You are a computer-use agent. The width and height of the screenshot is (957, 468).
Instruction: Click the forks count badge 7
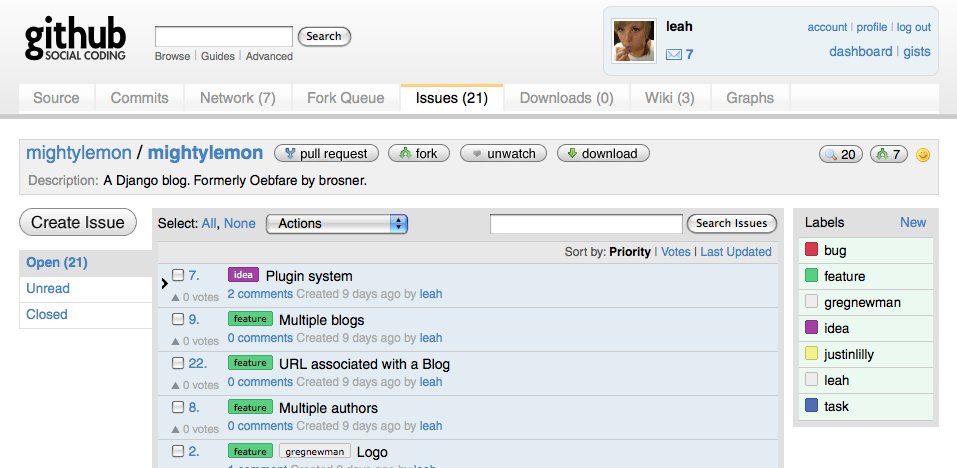coord(889,154)
